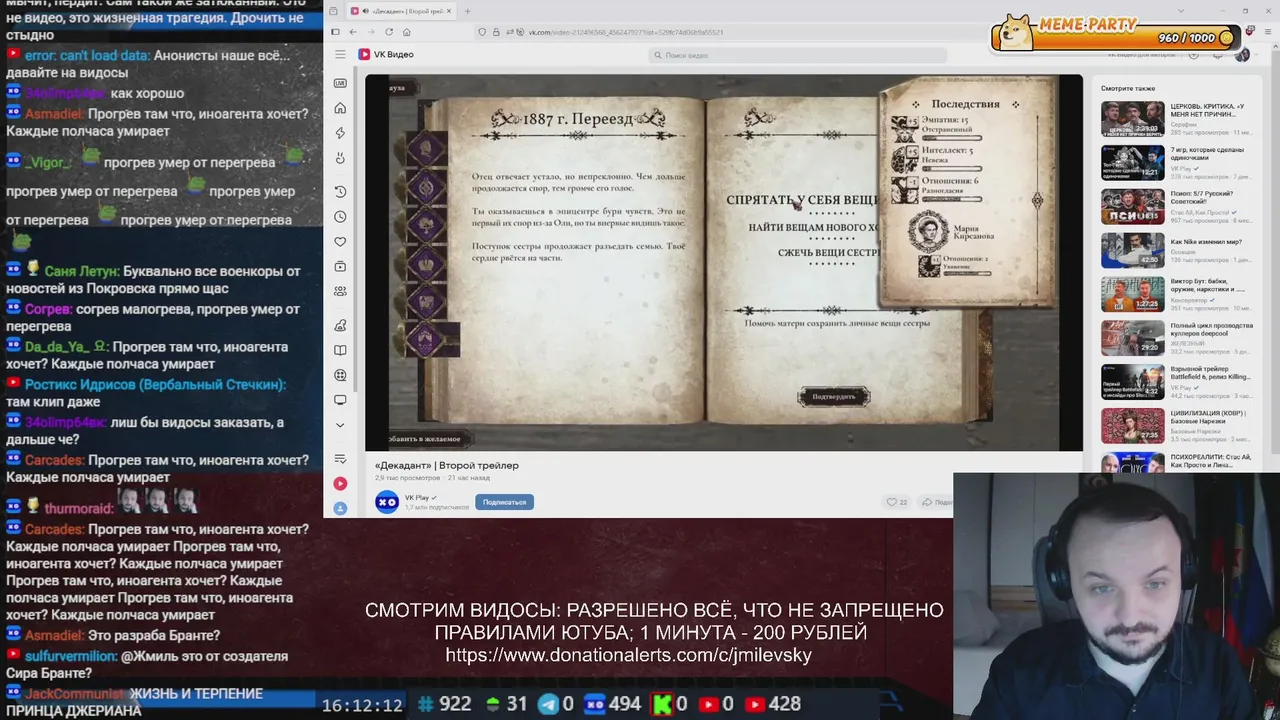1280x720 pixels.
Task: Open the kids bunny sidebar icon
Action: 340,158
